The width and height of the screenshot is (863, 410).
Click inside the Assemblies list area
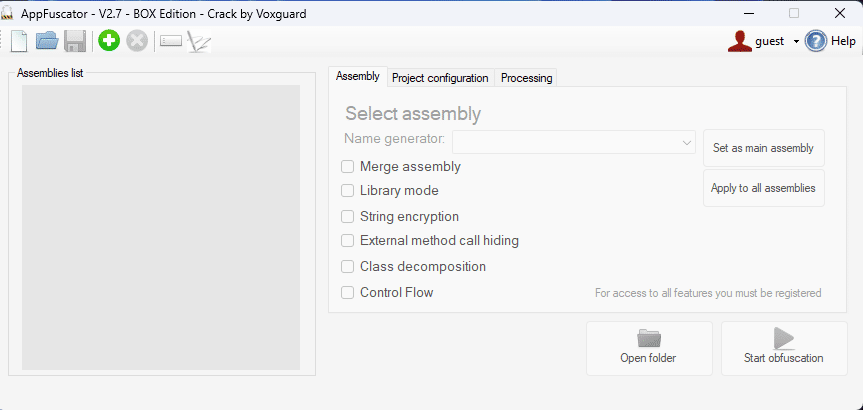(x=161, y=227)
